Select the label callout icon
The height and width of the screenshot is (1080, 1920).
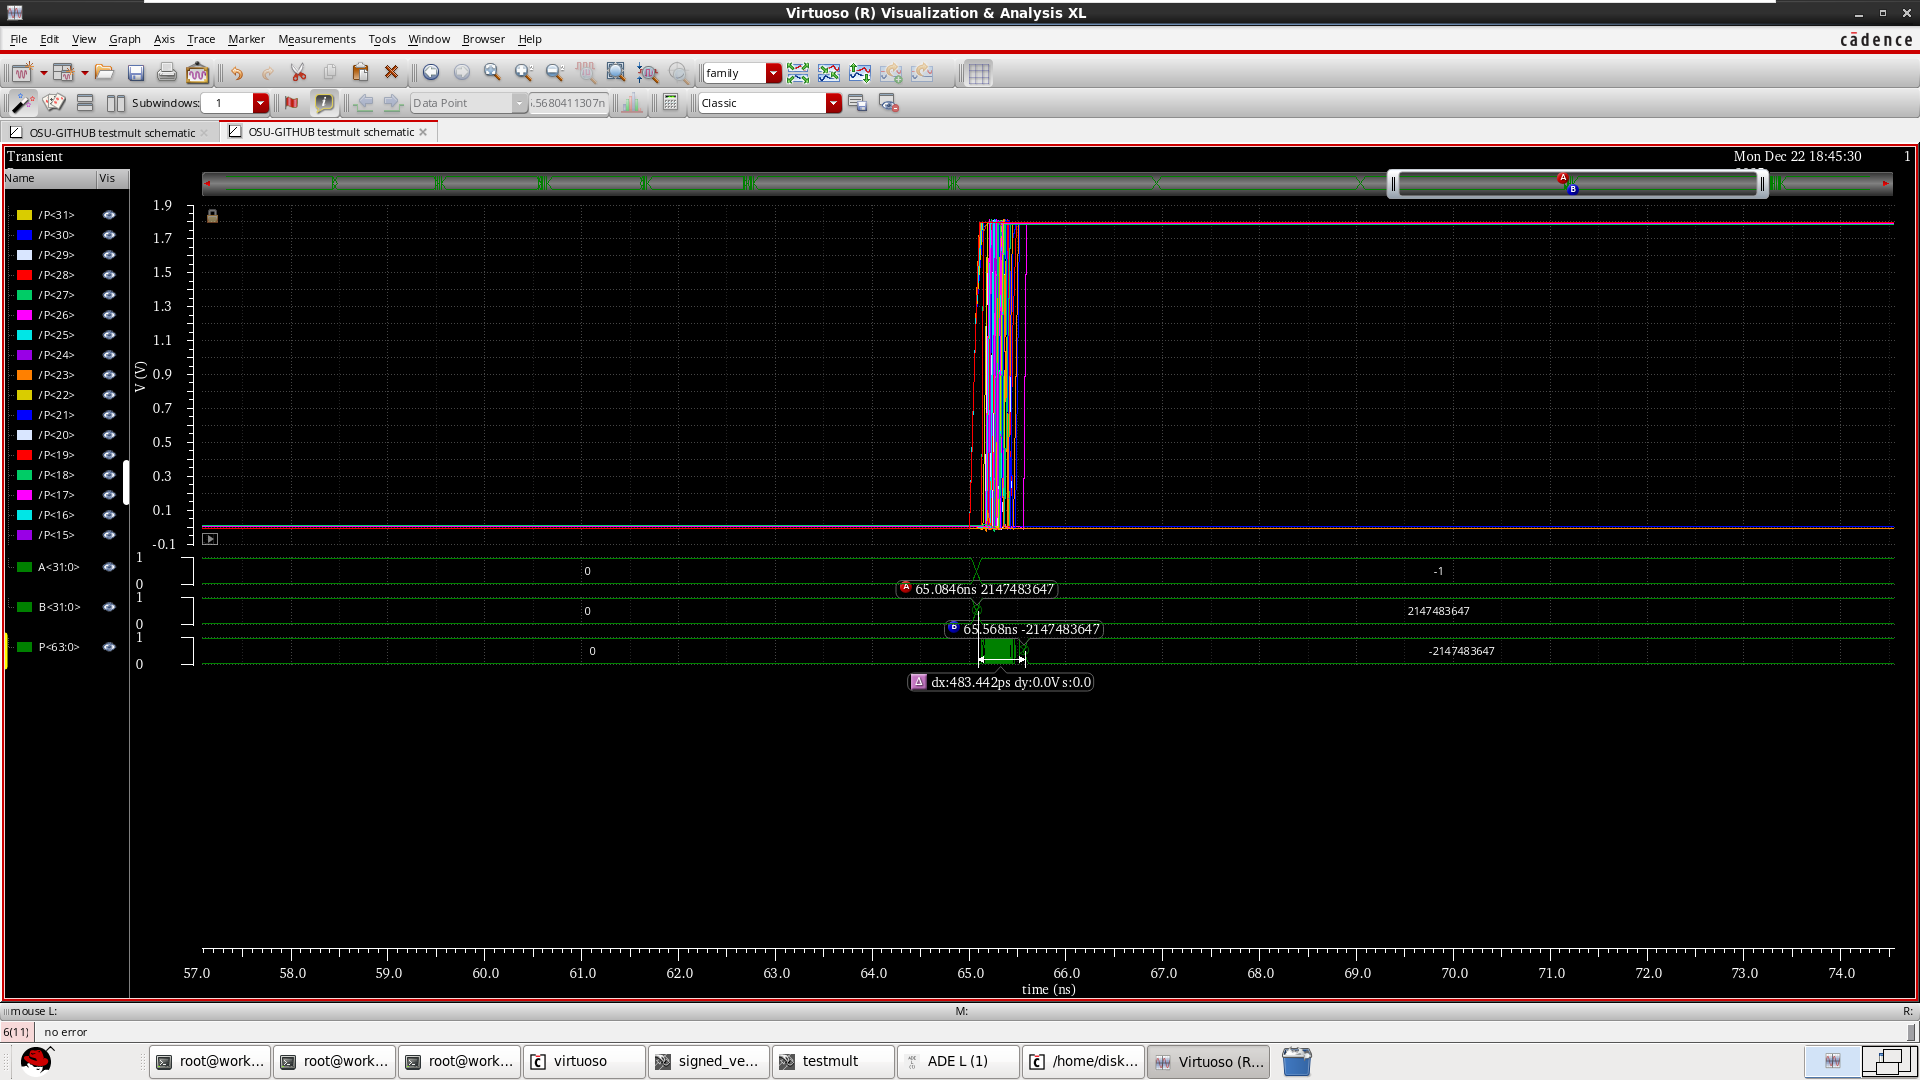[324, 102]
